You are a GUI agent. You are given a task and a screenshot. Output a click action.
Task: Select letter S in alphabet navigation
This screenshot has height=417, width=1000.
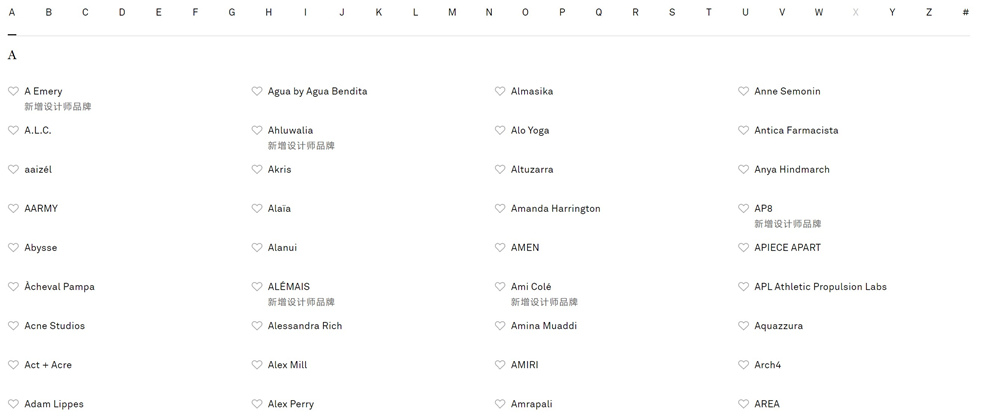(672, 12)
